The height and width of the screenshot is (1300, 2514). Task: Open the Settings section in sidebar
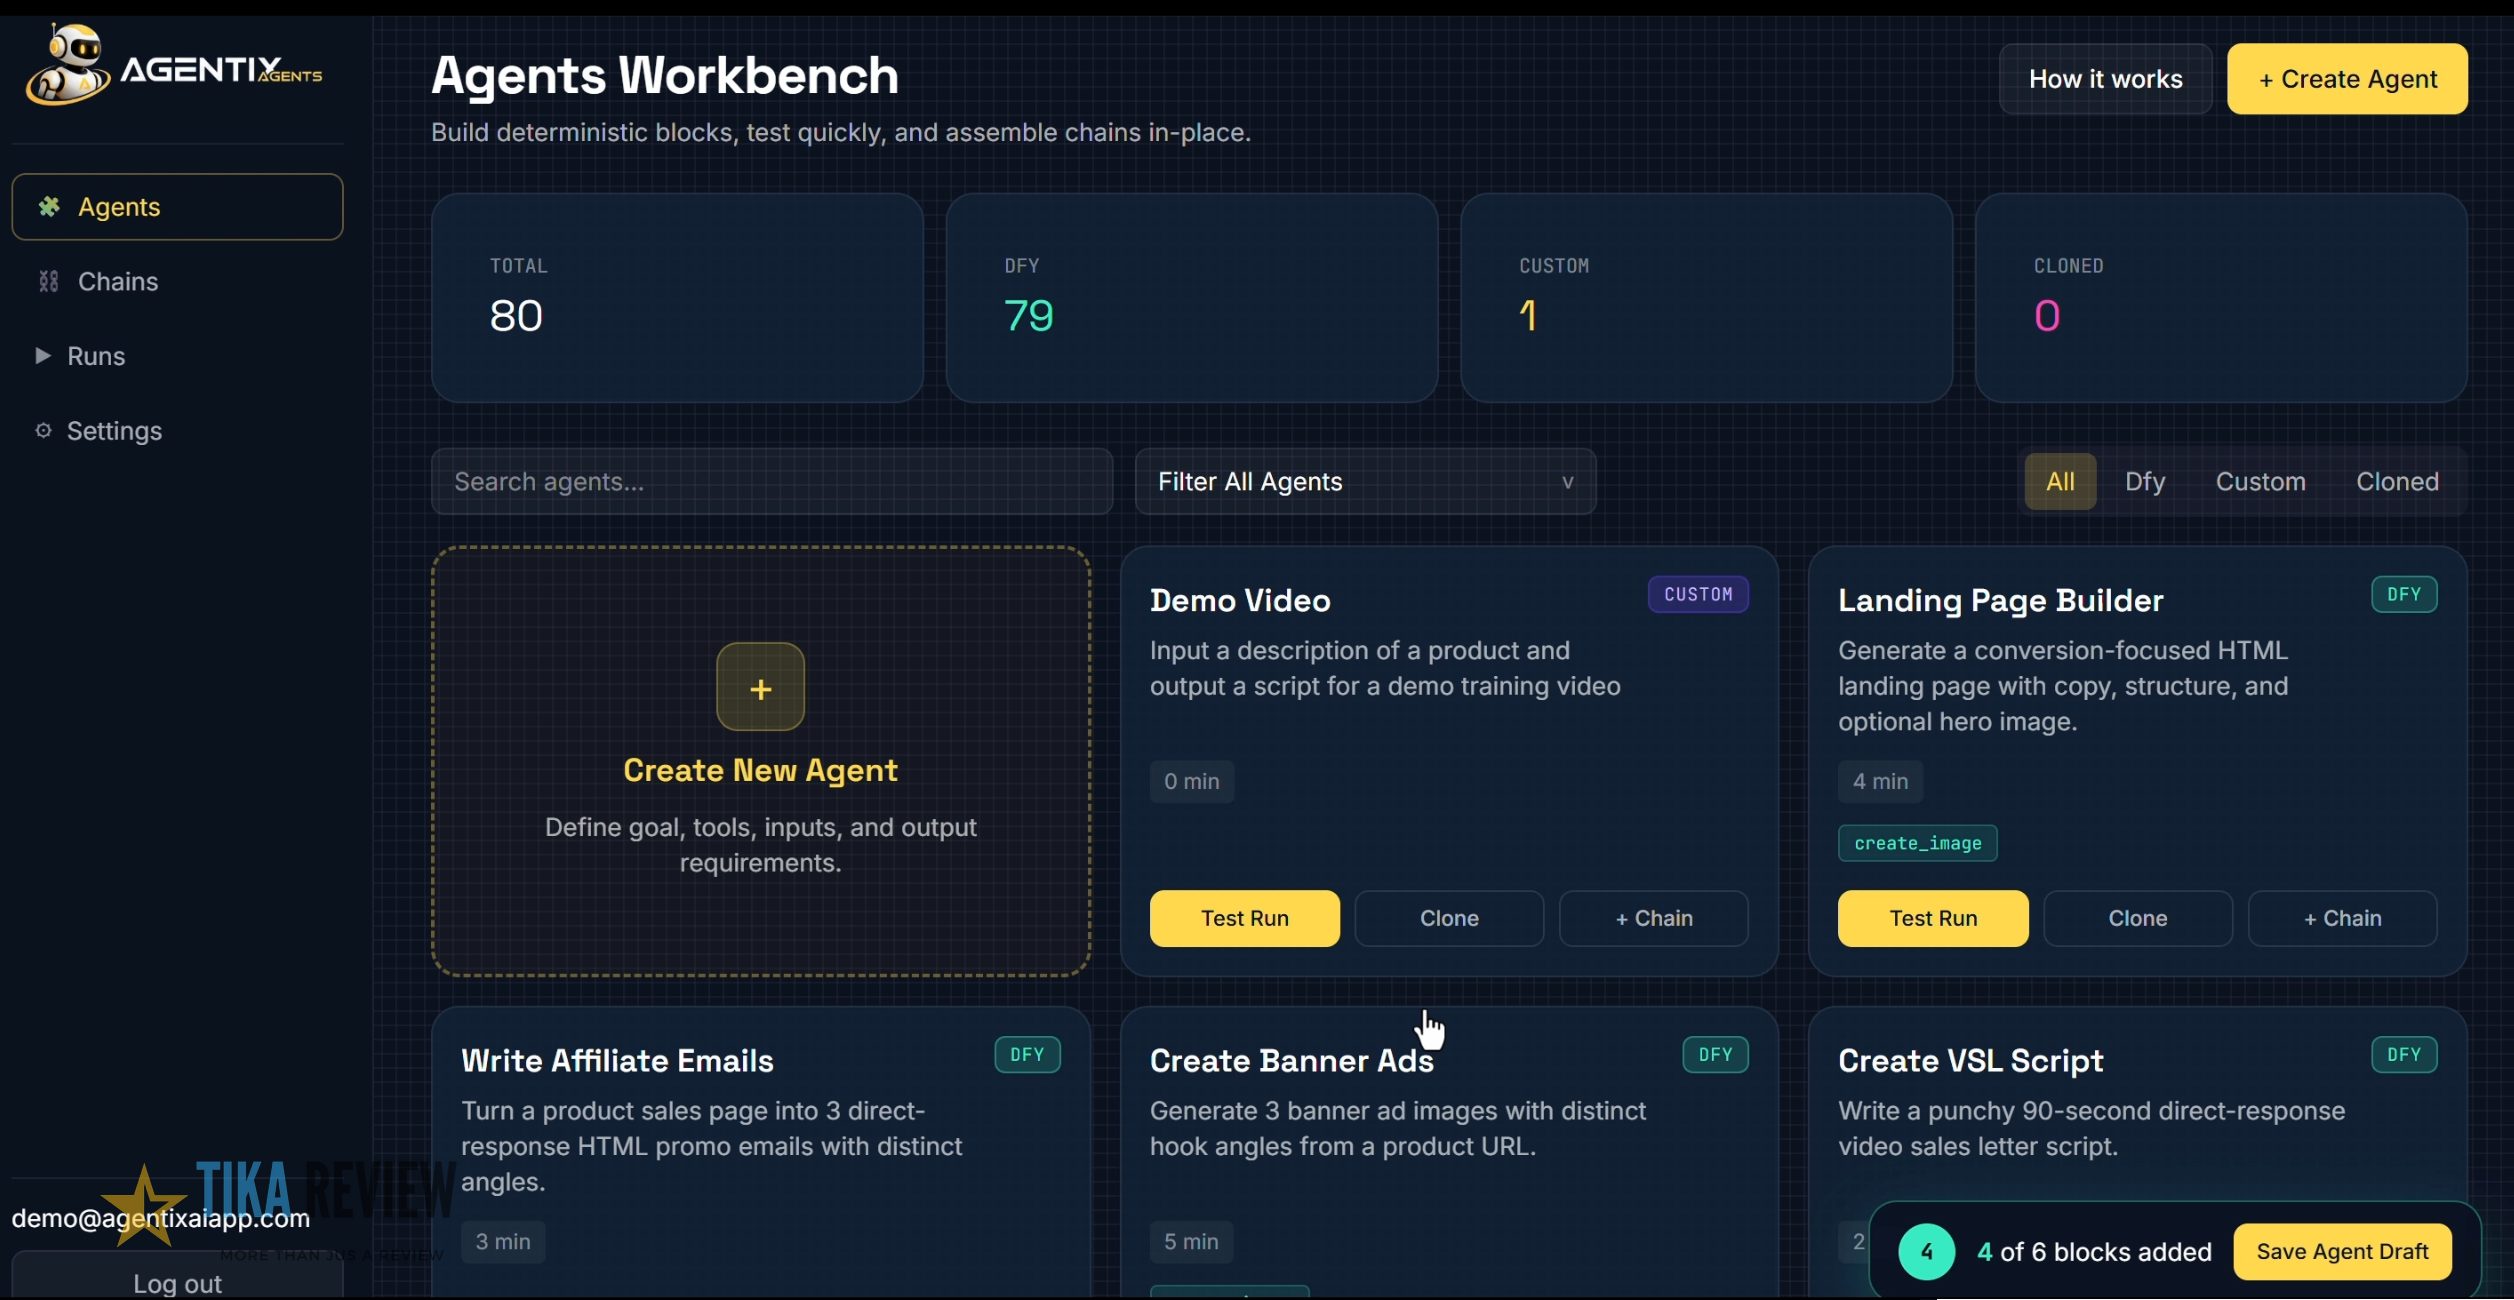tap(177, 431)
